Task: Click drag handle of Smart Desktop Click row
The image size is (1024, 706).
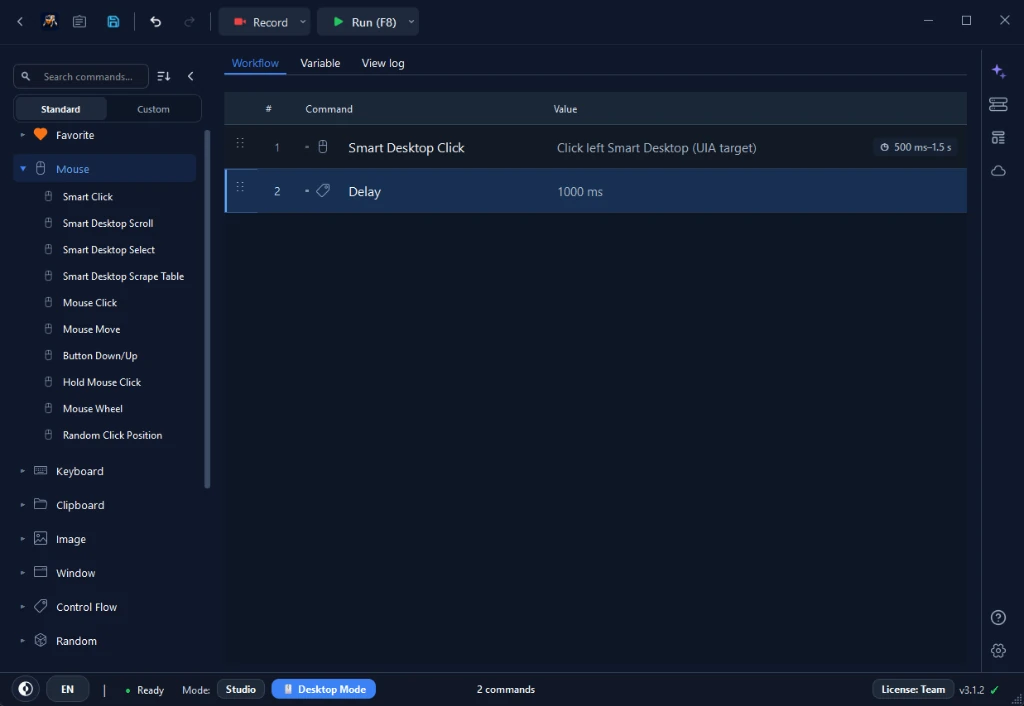Action: [x=240, y=143]
